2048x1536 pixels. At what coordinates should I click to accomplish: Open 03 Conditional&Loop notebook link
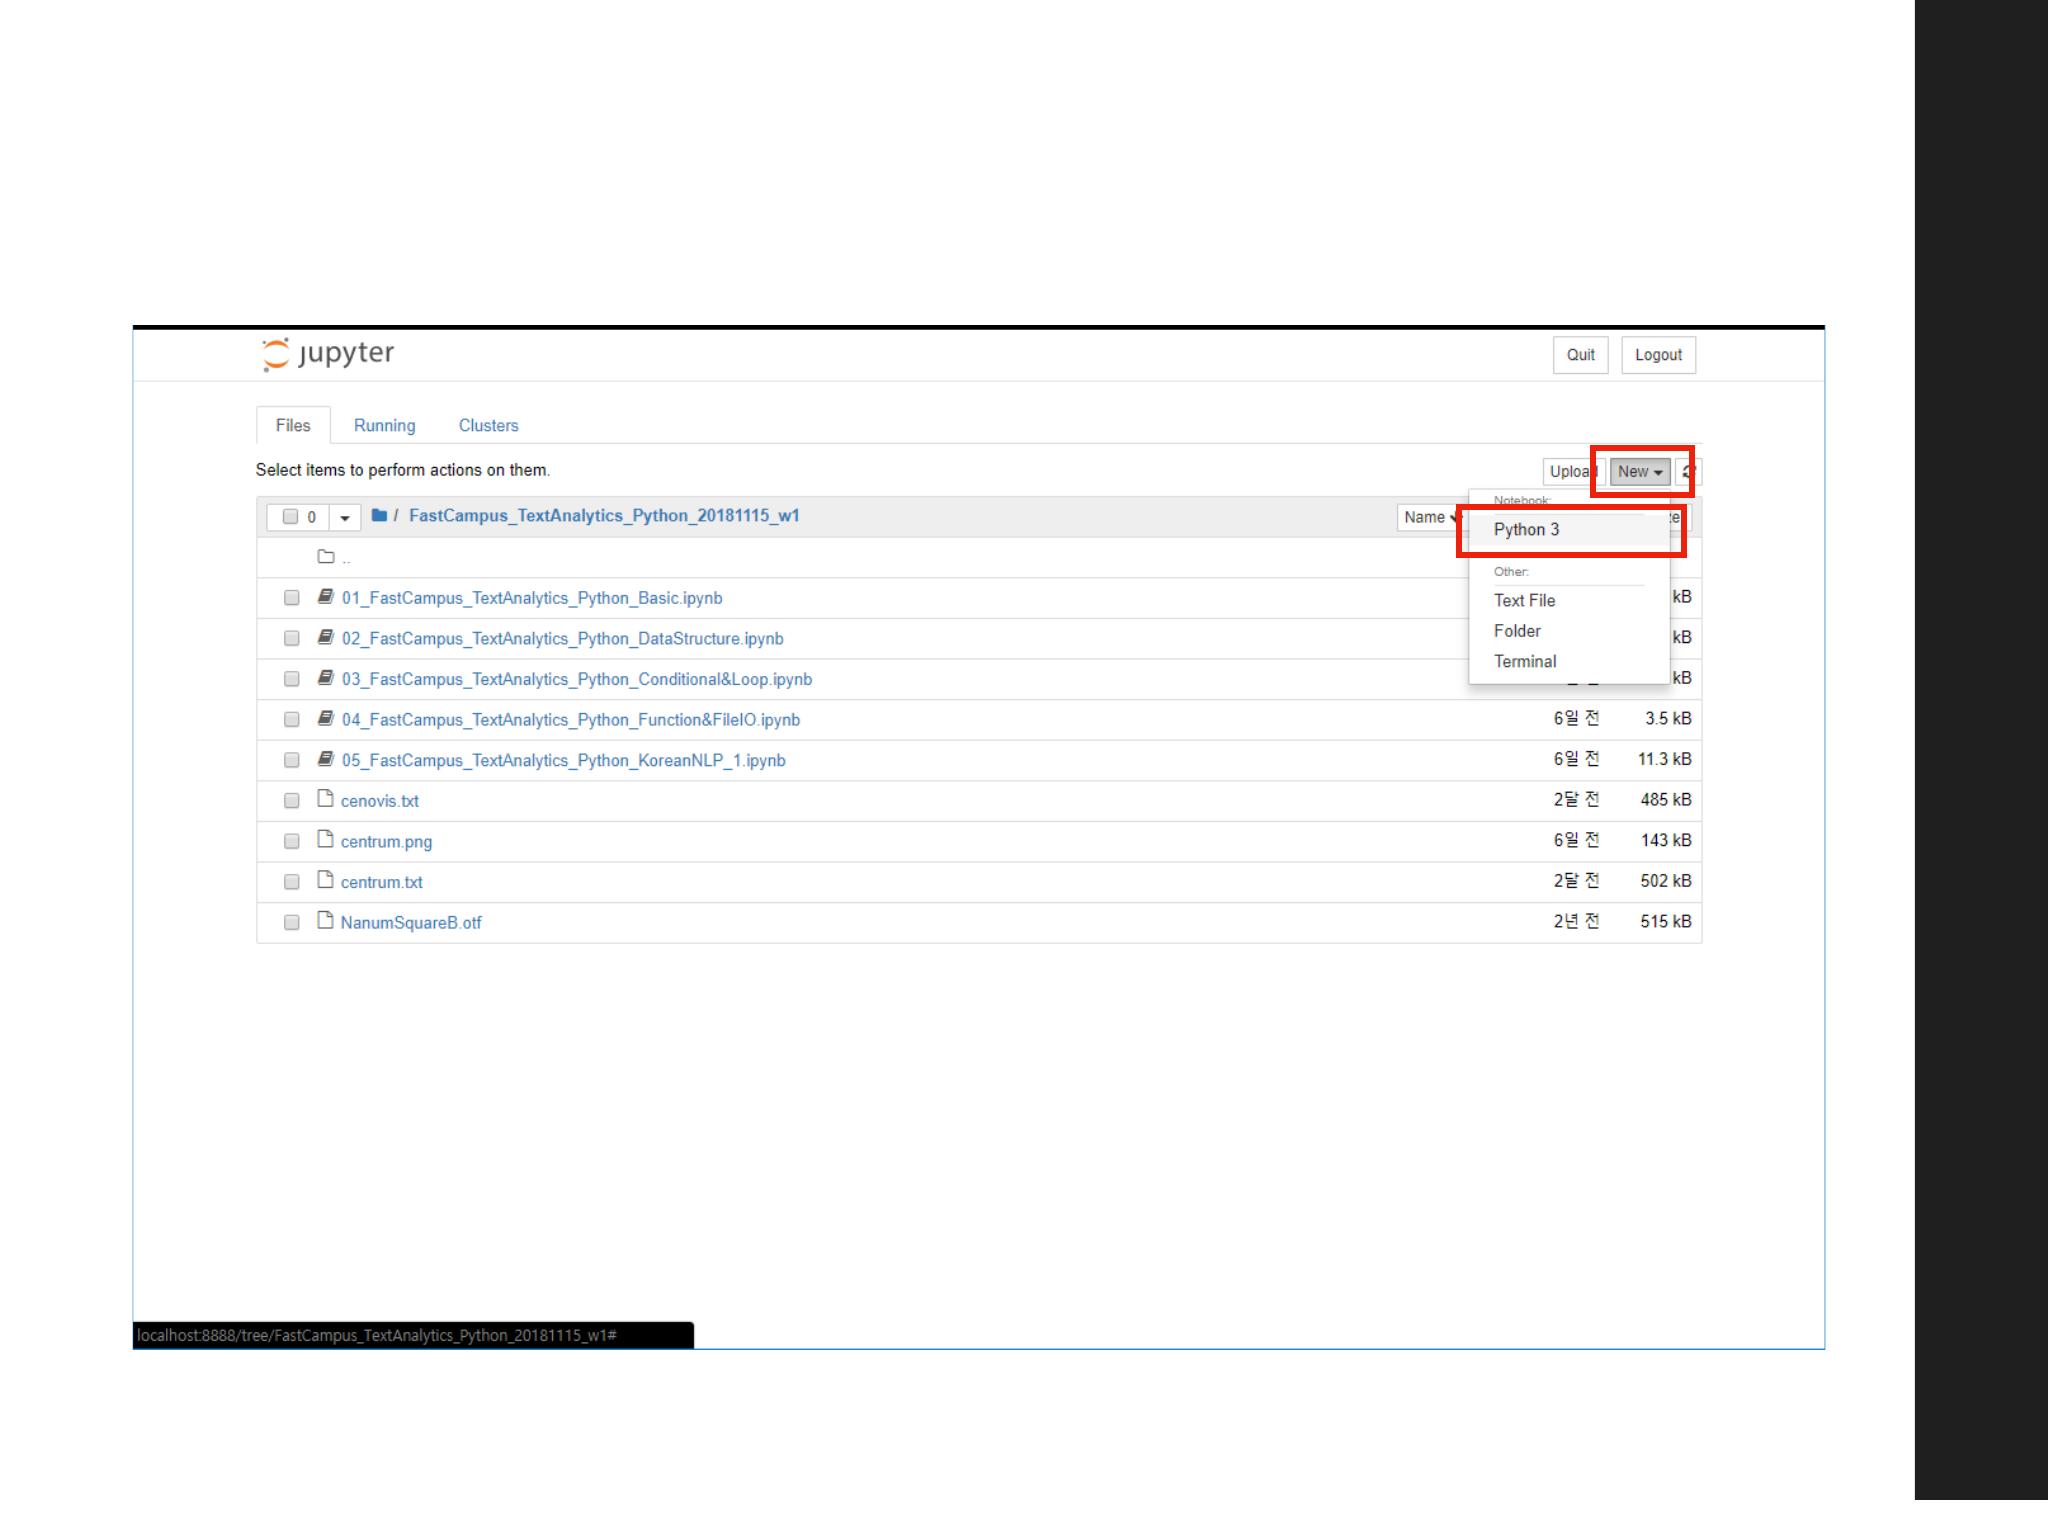[x=577, y=680]
